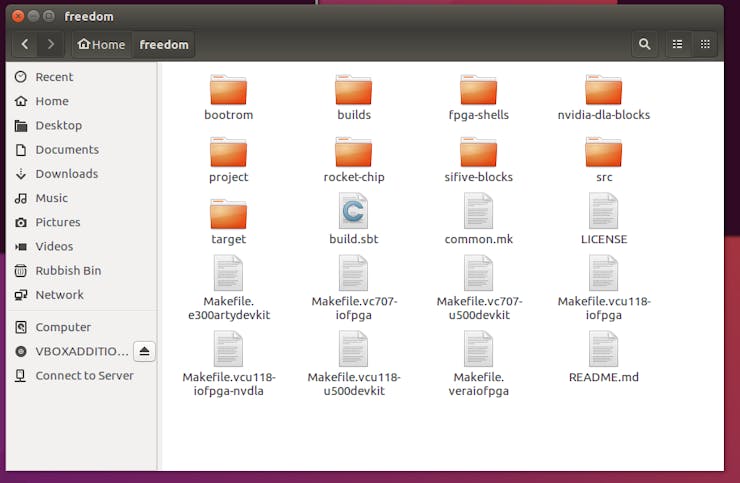This screenshot has width=740, height=483.
Task: Select the Makefile.vcu118-iofpga-nvdla file icon
Action: pyautogui.click(x=228, y=349)
